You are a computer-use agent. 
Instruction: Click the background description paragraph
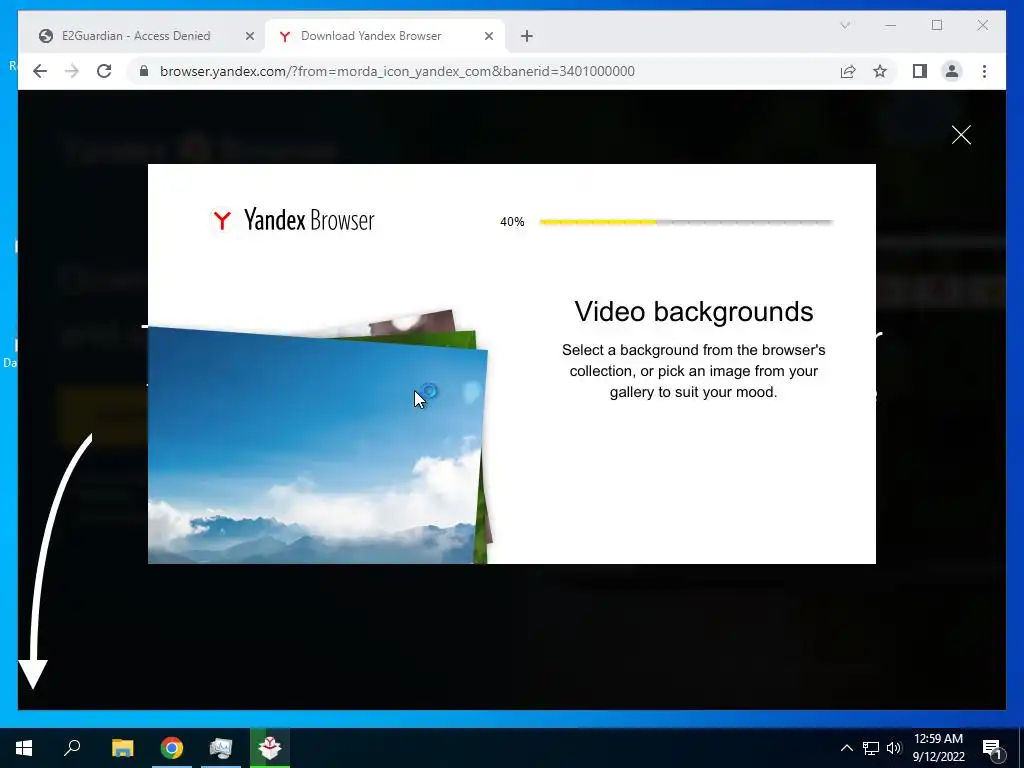(x=694, y=371)
